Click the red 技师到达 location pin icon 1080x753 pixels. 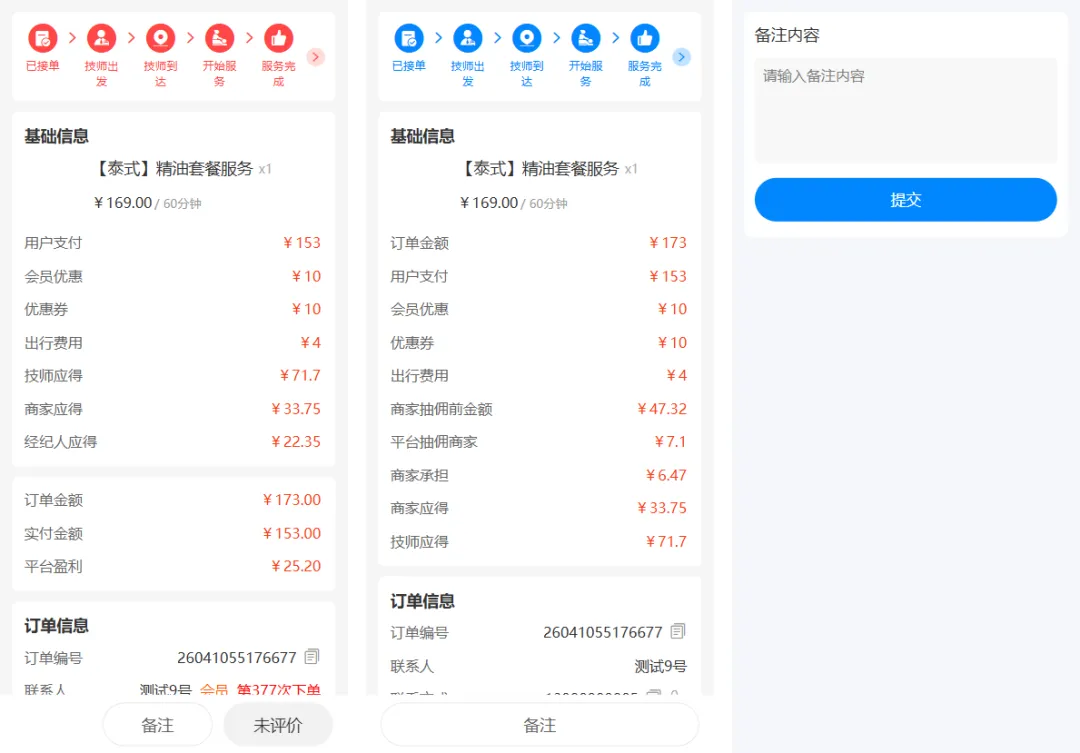pos(160,39)
